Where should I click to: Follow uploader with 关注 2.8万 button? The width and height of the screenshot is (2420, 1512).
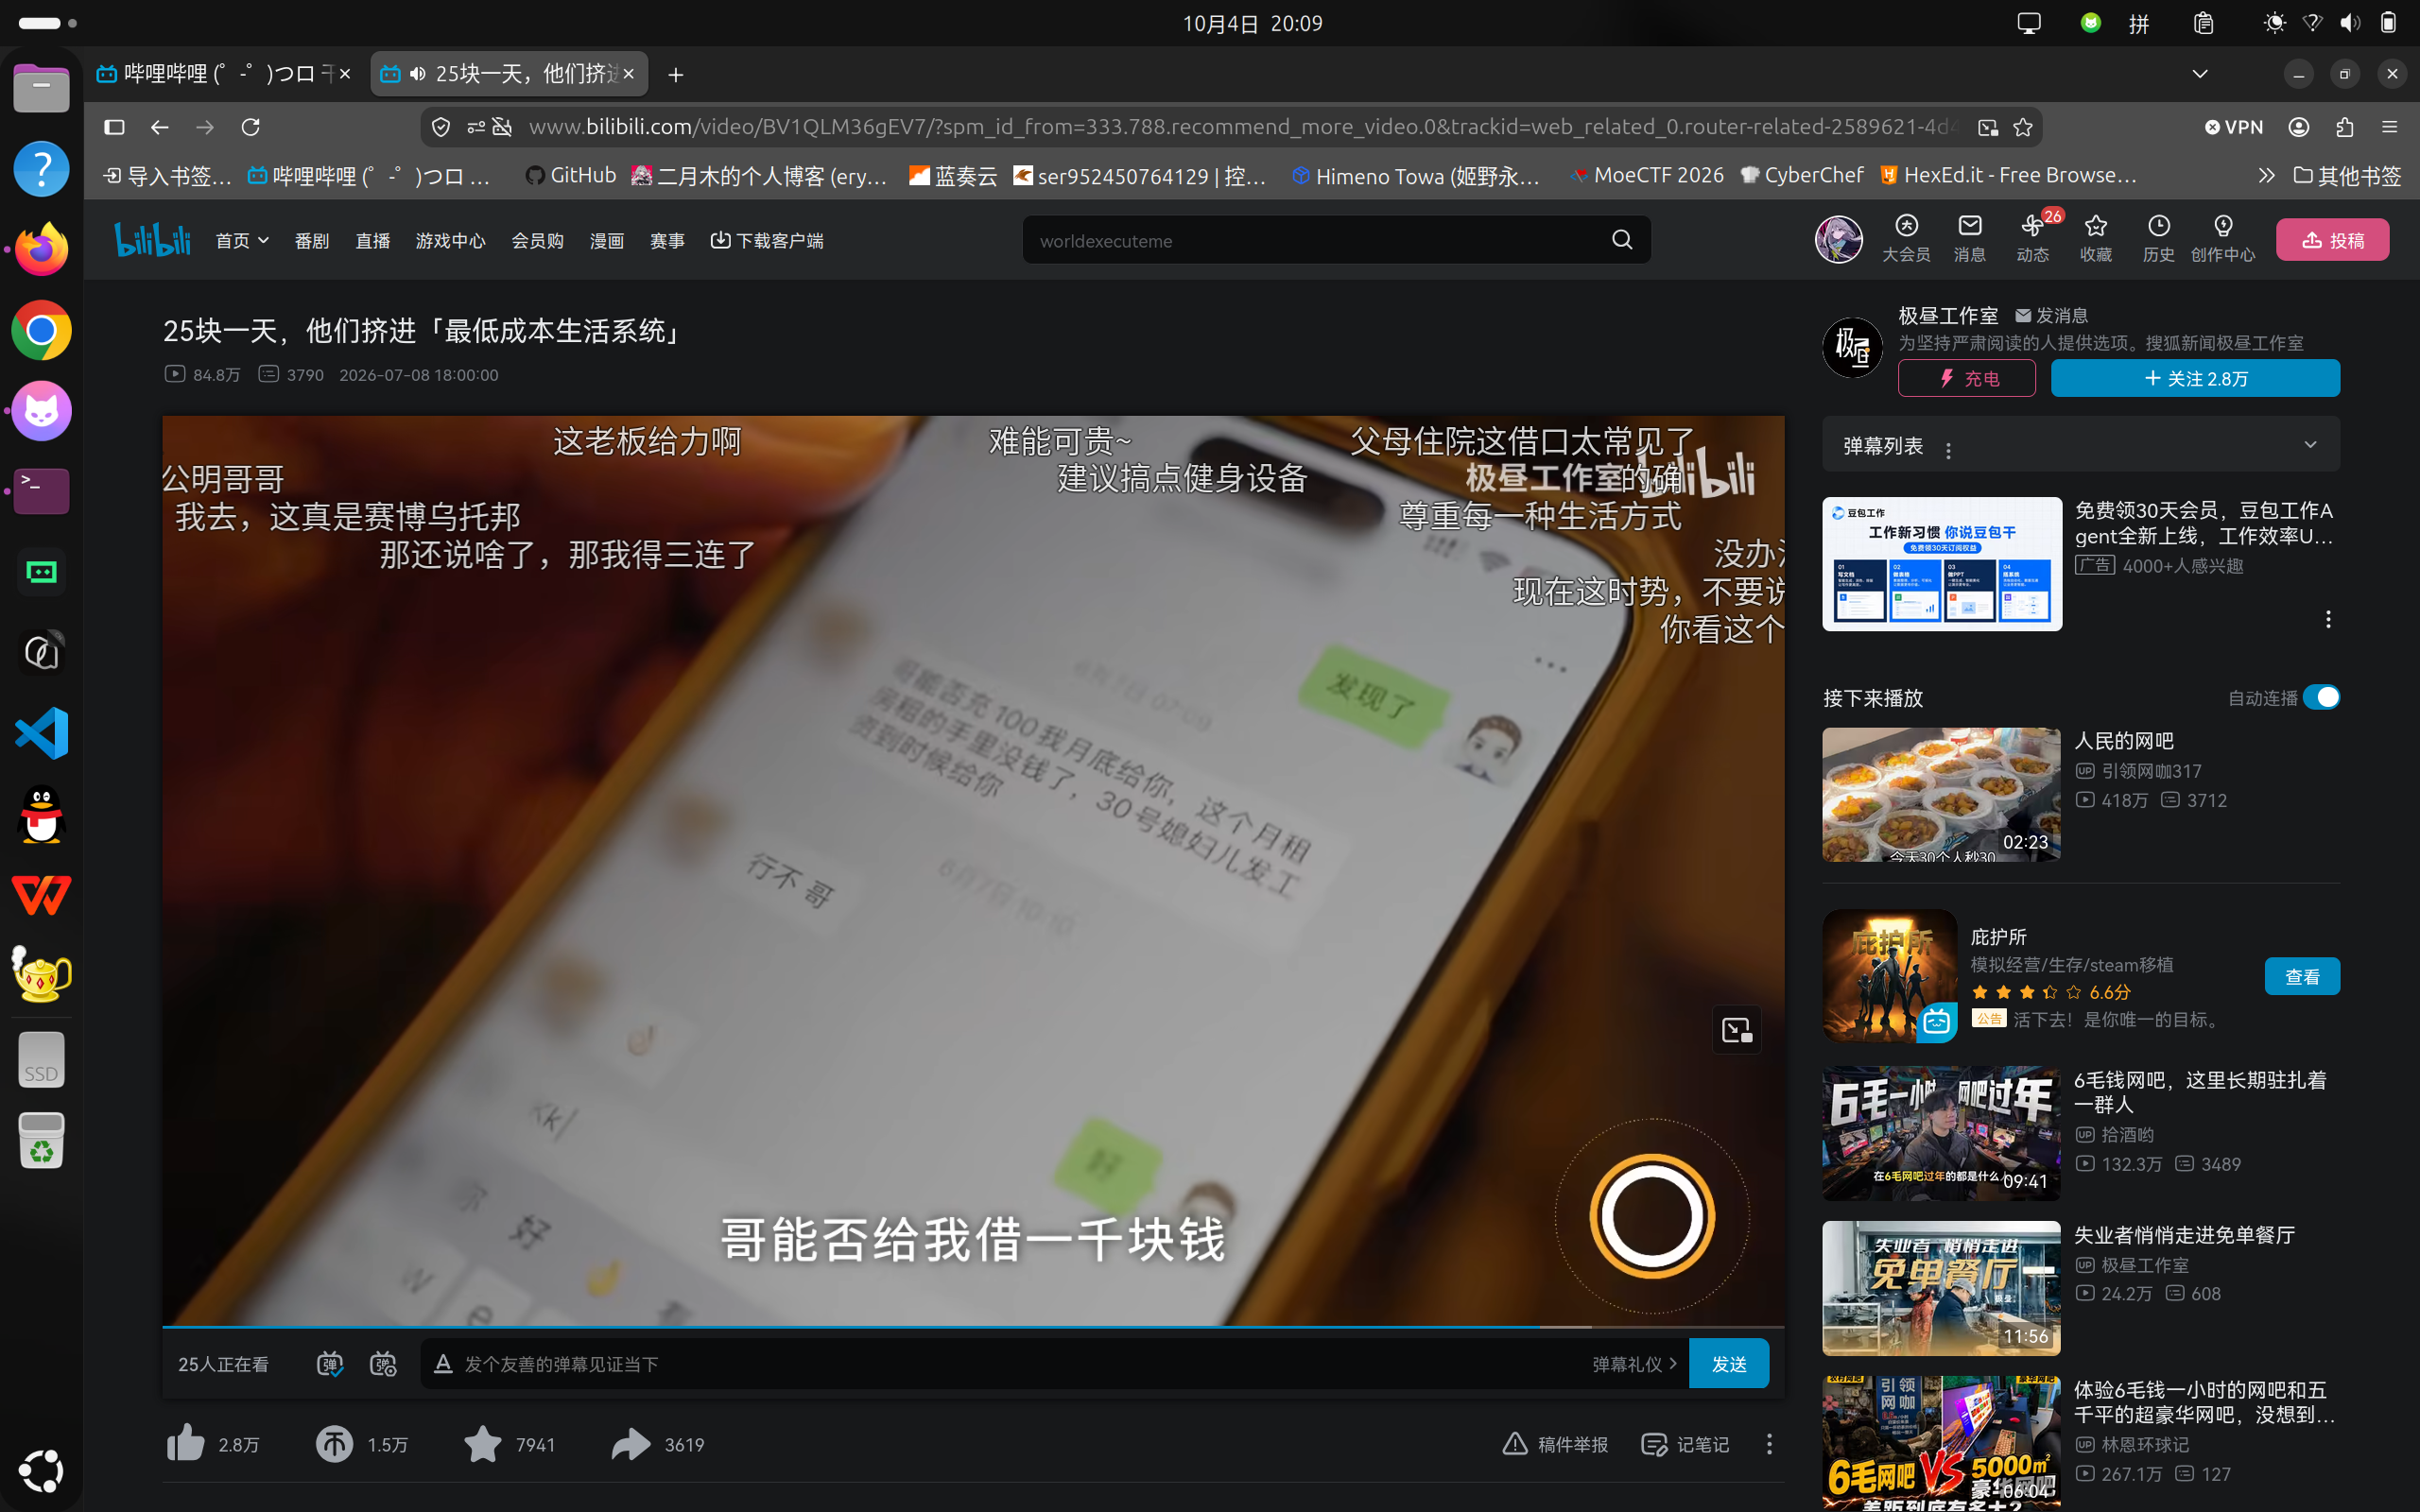(x=2195, y=378)
